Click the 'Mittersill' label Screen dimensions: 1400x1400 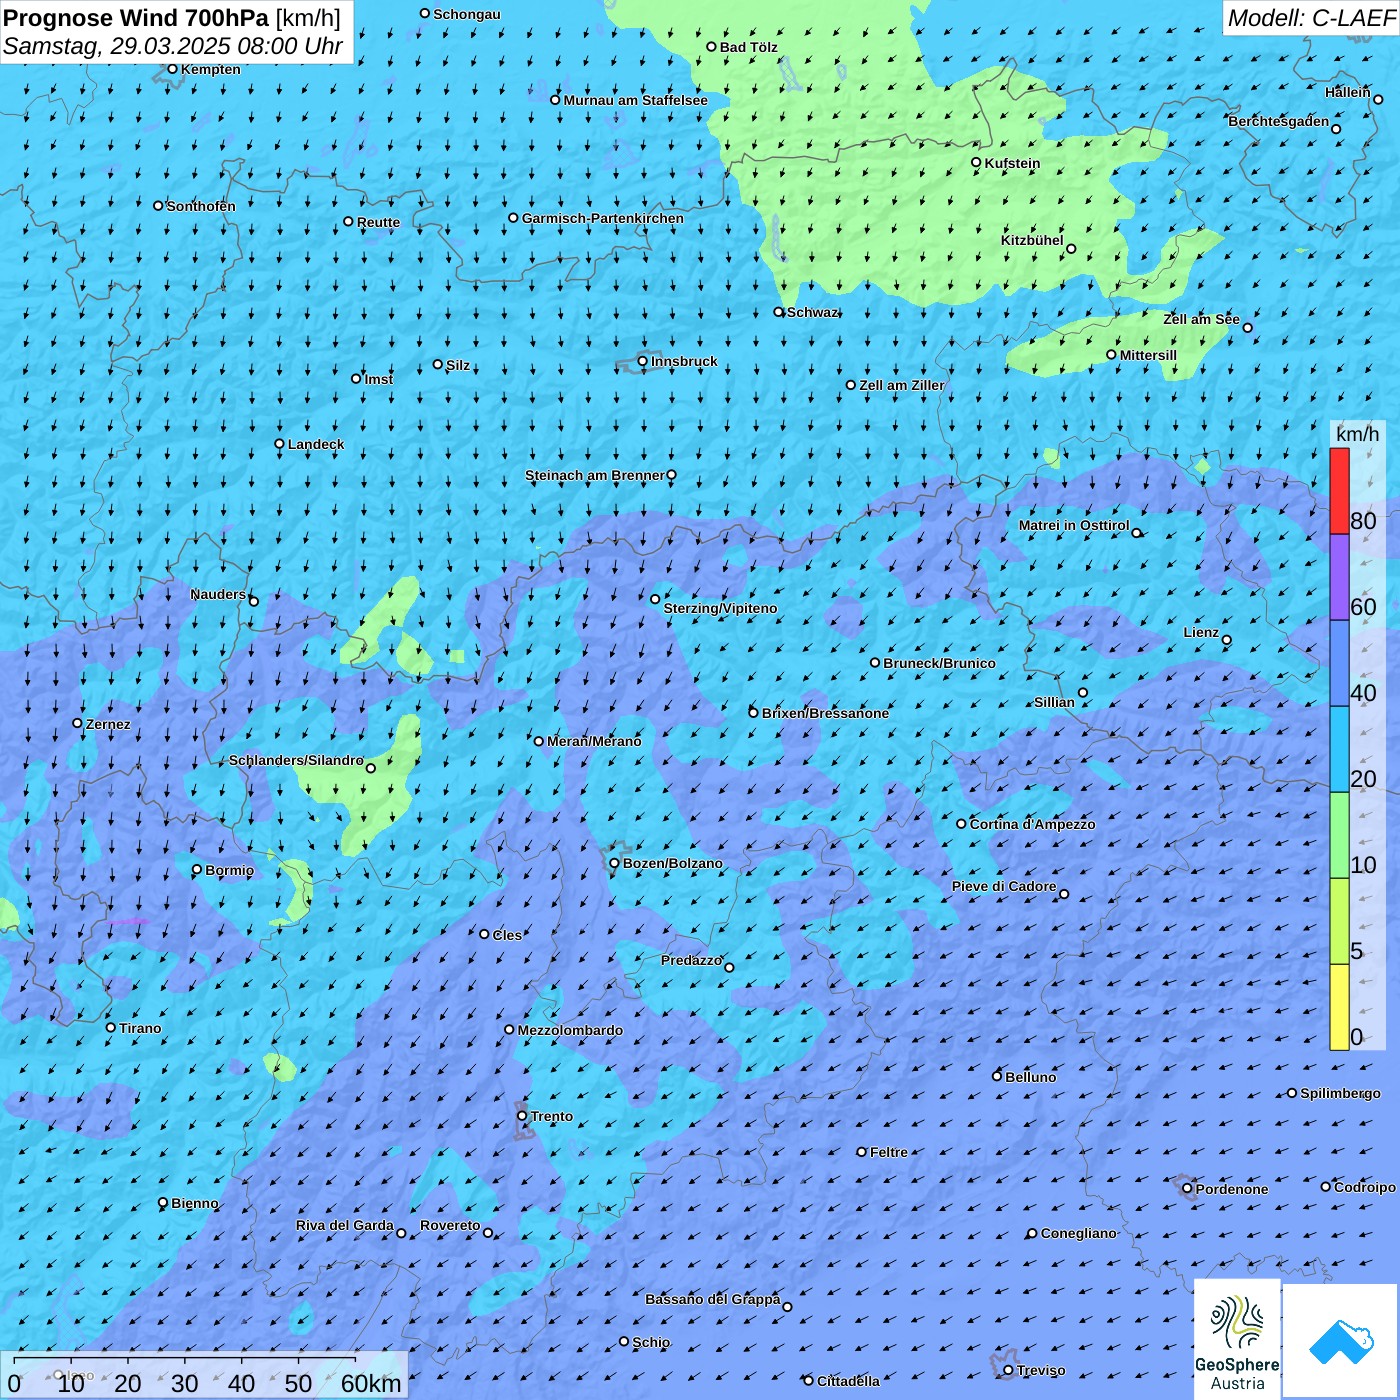point(1148,355)
